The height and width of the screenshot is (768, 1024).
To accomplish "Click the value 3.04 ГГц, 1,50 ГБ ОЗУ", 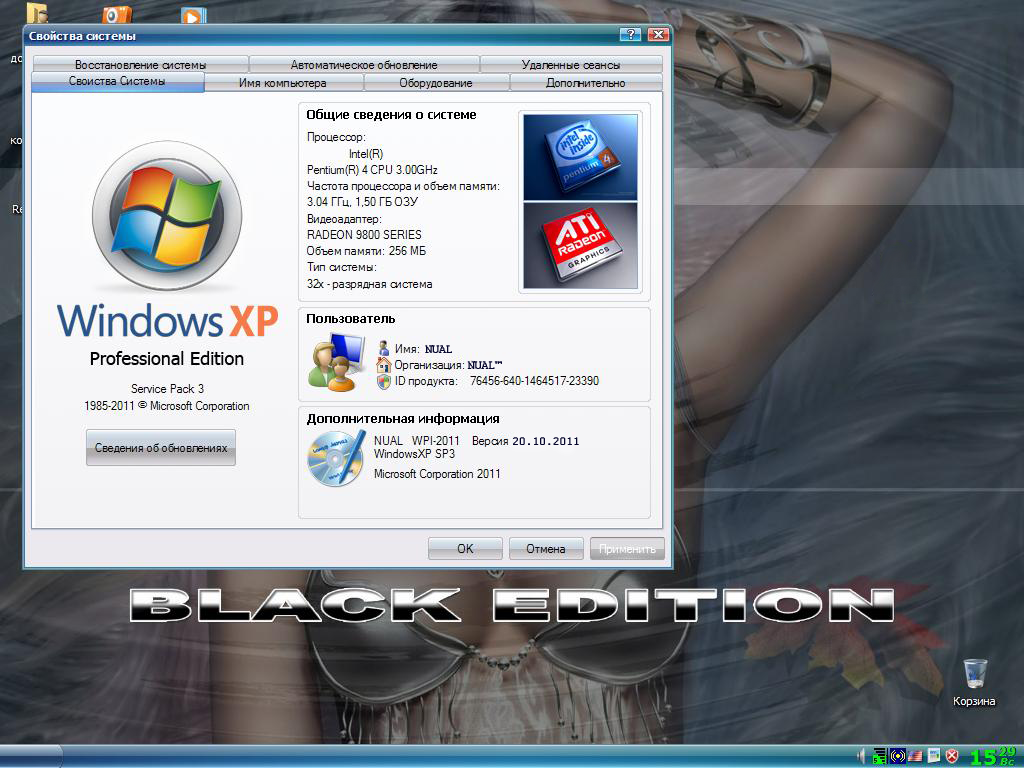I will pyautogui.click(x=362, y=202).
